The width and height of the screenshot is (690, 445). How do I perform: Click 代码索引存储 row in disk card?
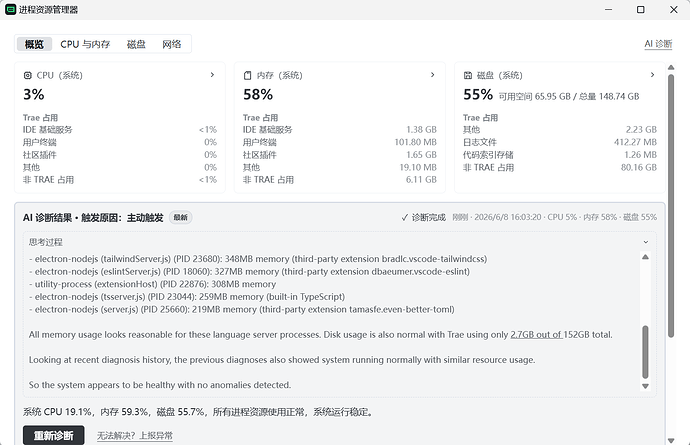(x=560, y=155)
